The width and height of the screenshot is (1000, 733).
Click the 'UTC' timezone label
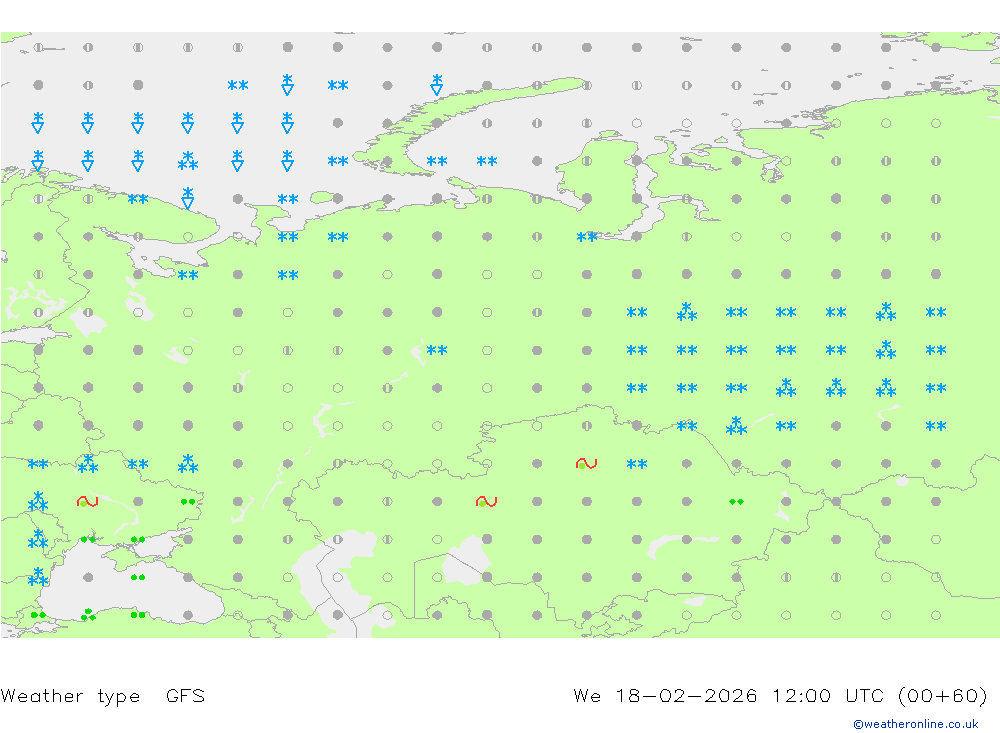pos(864,695)
